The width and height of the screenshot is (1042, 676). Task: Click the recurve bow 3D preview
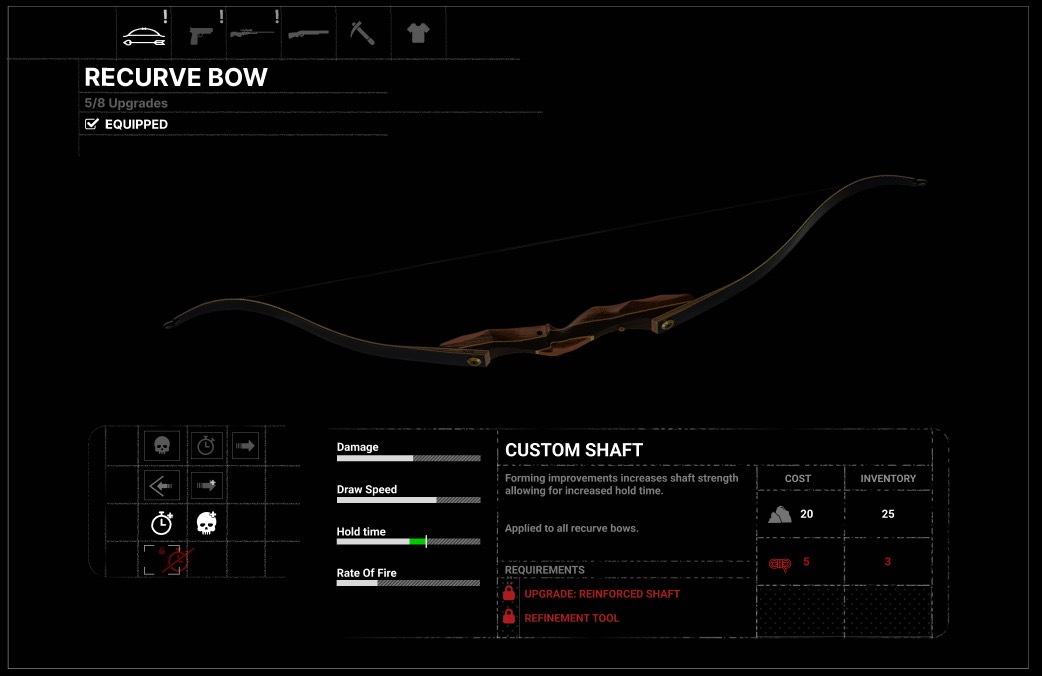point(545,273)
